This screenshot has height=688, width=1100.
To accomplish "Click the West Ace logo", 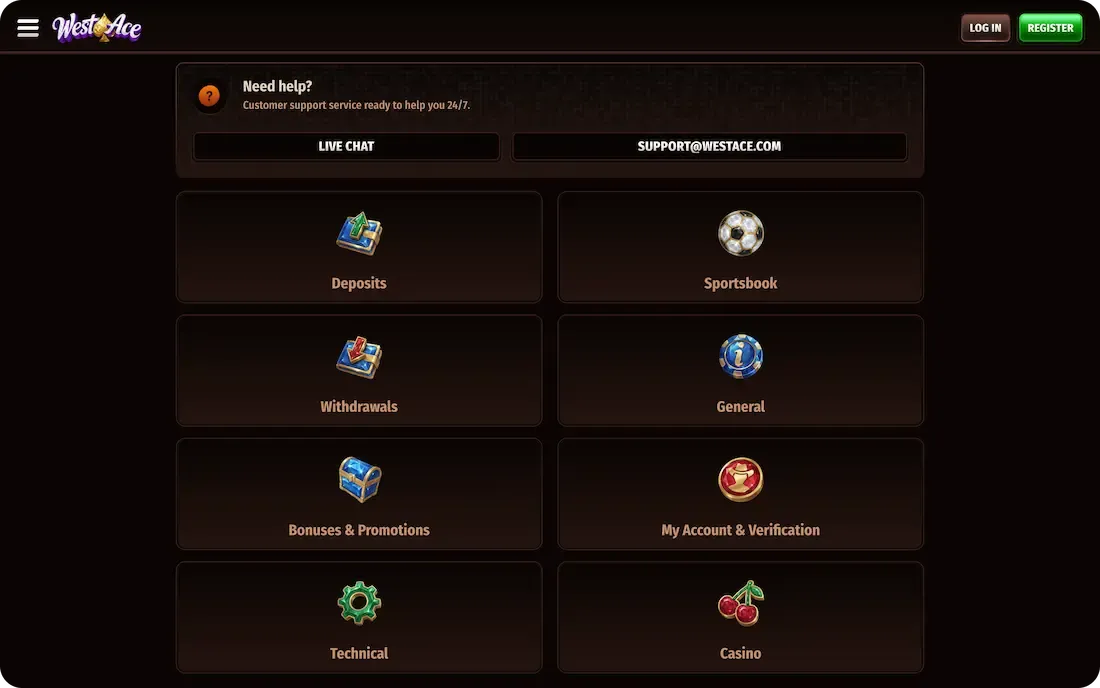I will 97,28.
